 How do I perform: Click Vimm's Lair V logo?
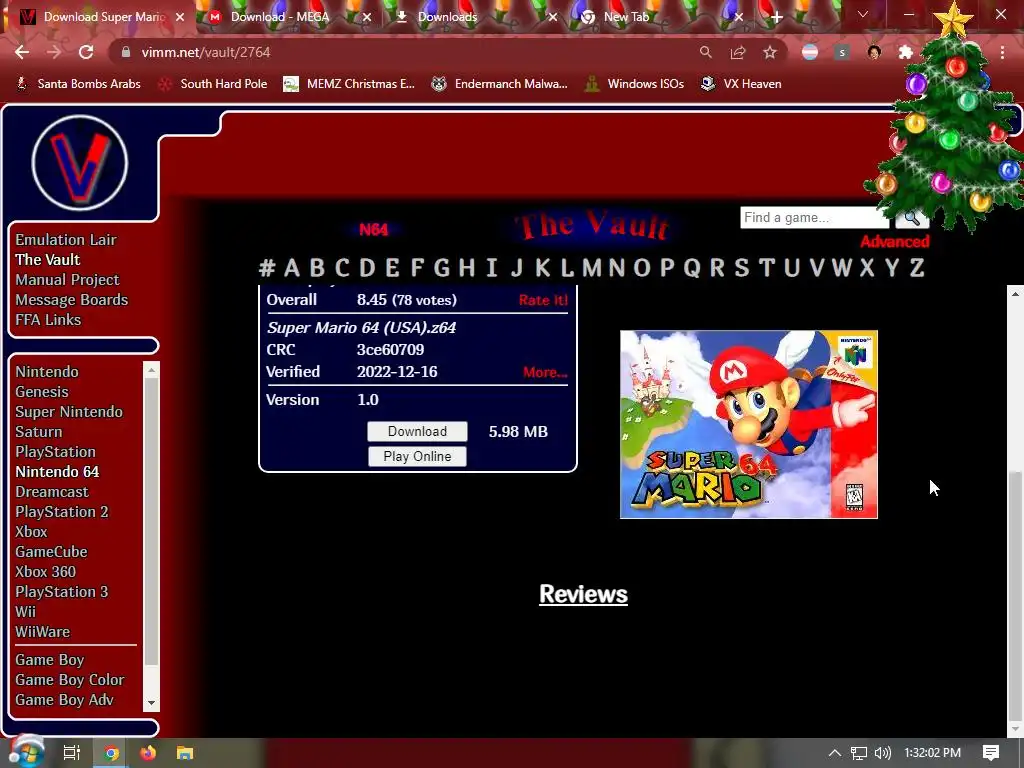coord(80,163)
